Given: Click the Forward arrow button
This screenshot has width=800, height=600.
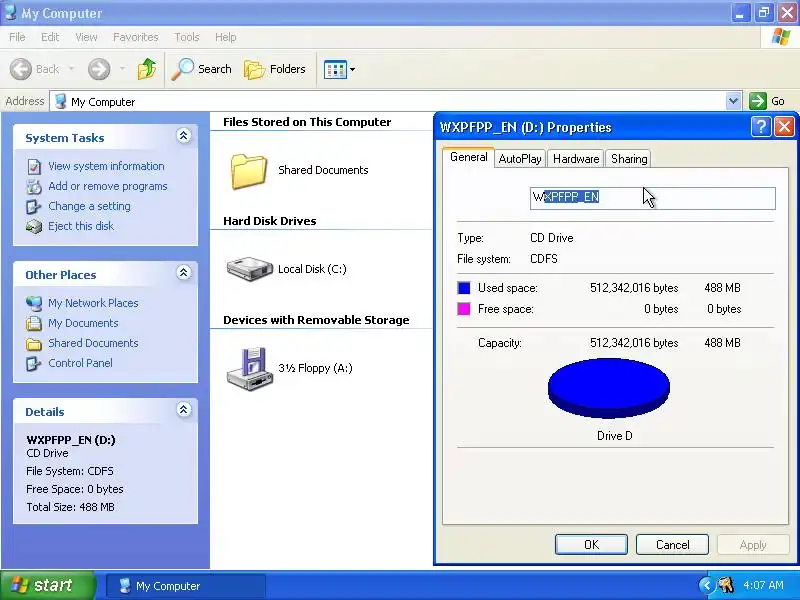Looking at the screenshot, I should click(98, 69).
